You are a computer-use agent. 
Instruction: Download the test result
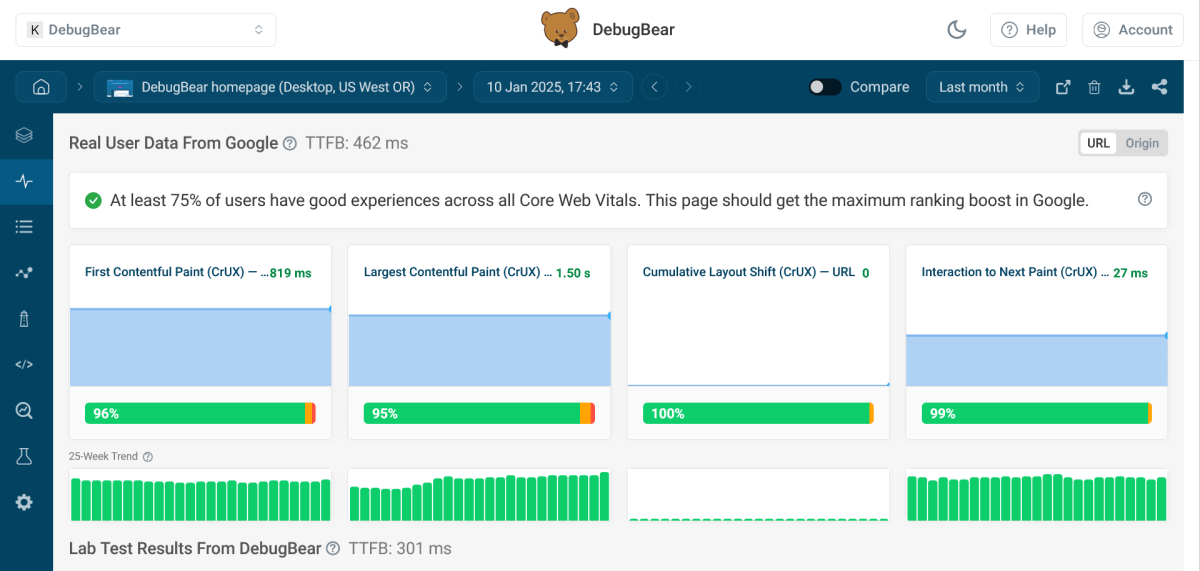1126,87
